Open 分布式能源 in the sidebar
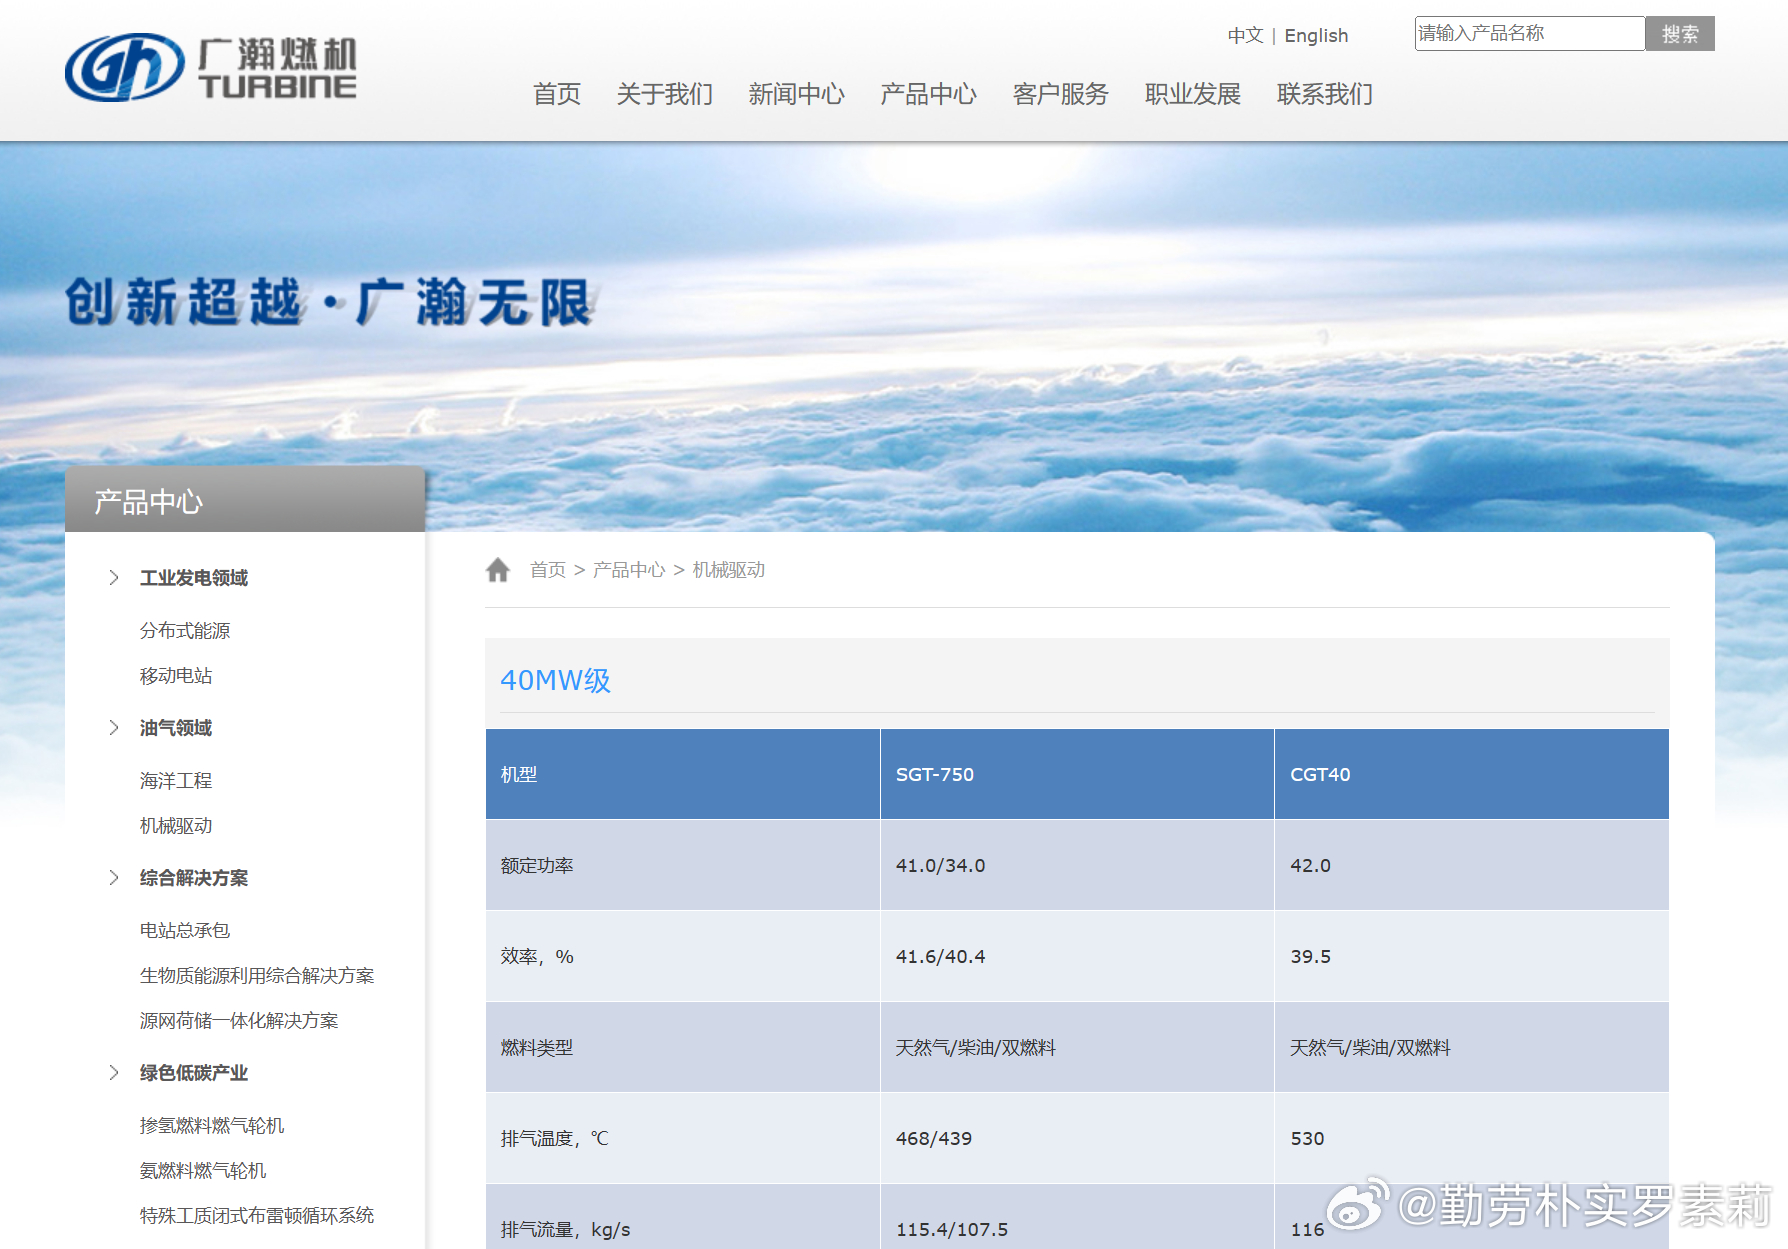The width and height of the screenshot is (1788, 1249). [x=185, y=631]
